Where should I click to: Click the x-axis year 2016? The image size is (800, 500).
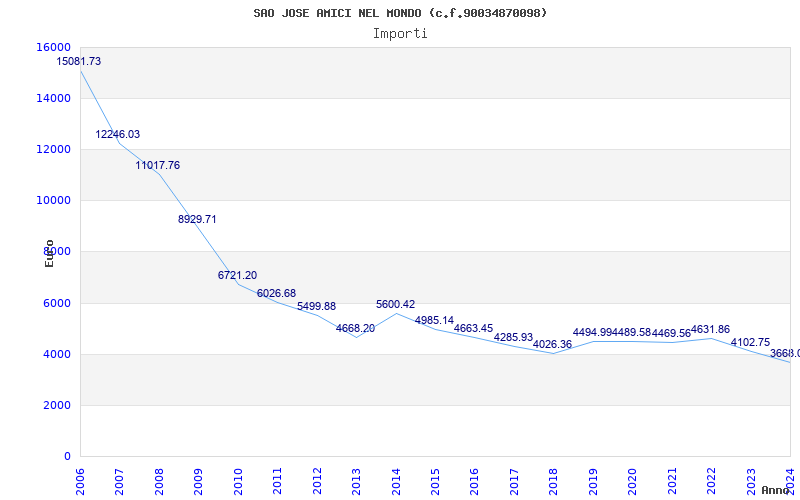tap(474, 480)
